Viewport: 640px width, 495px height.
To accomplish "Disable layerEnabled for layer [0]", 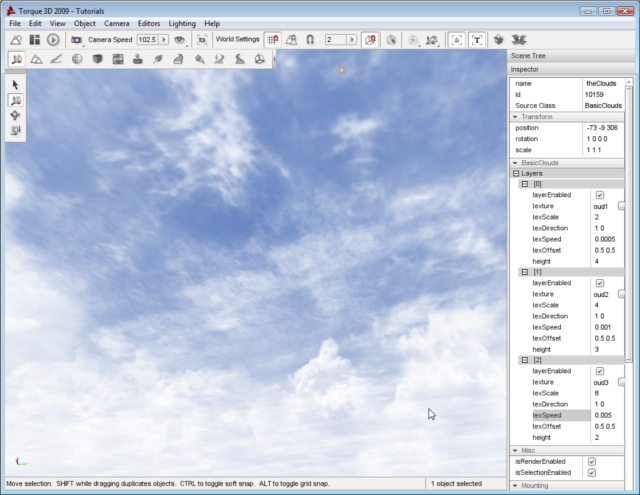I will pyautogui.click(x=599, y=195).
